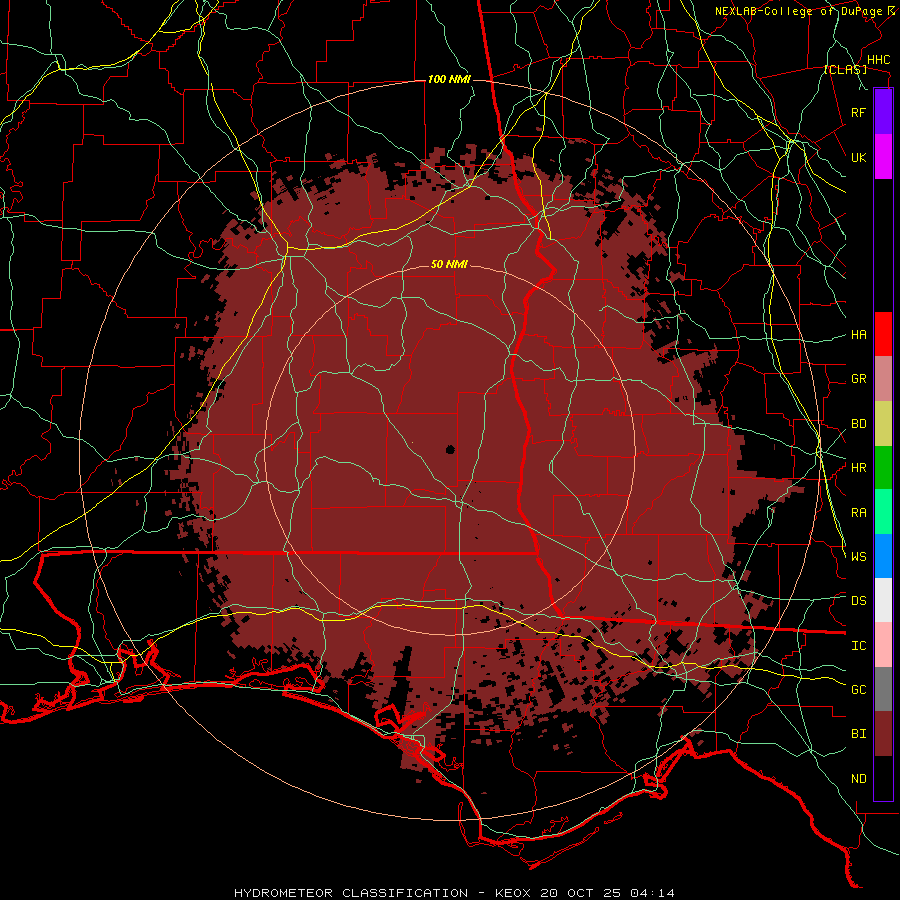Click the RF purple legend swatch

tap(883, 112)
